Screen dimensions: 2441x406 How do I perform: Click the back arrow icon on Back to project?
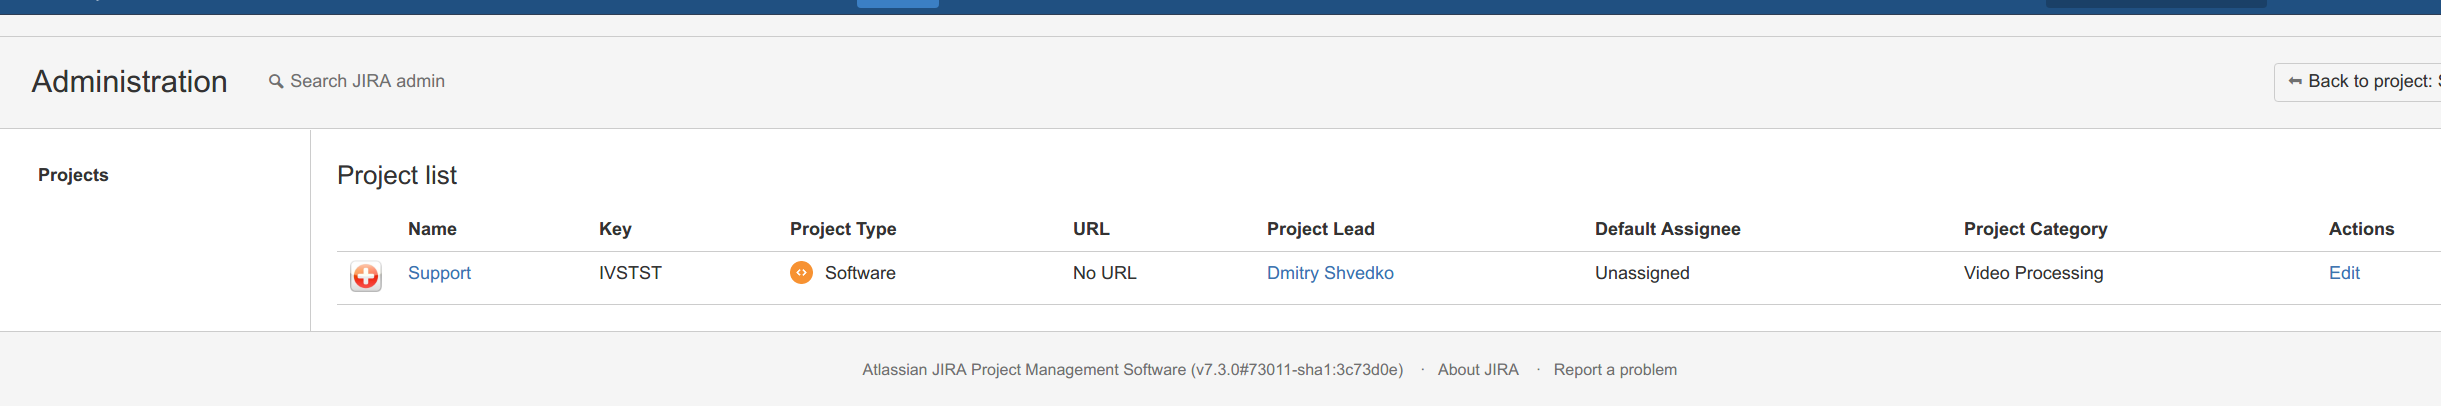click(2295, 81)
